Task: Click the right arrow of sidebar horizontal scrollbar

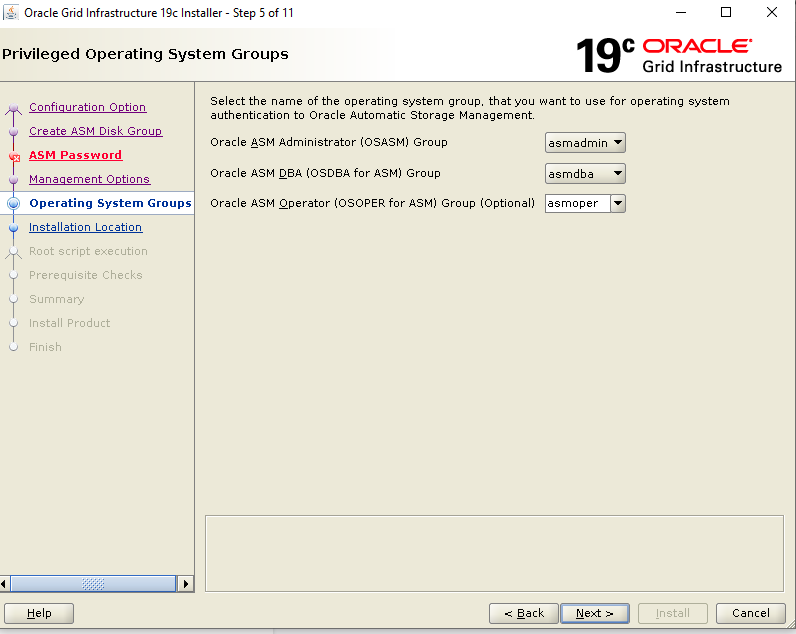Action: [x=186, y=584]
